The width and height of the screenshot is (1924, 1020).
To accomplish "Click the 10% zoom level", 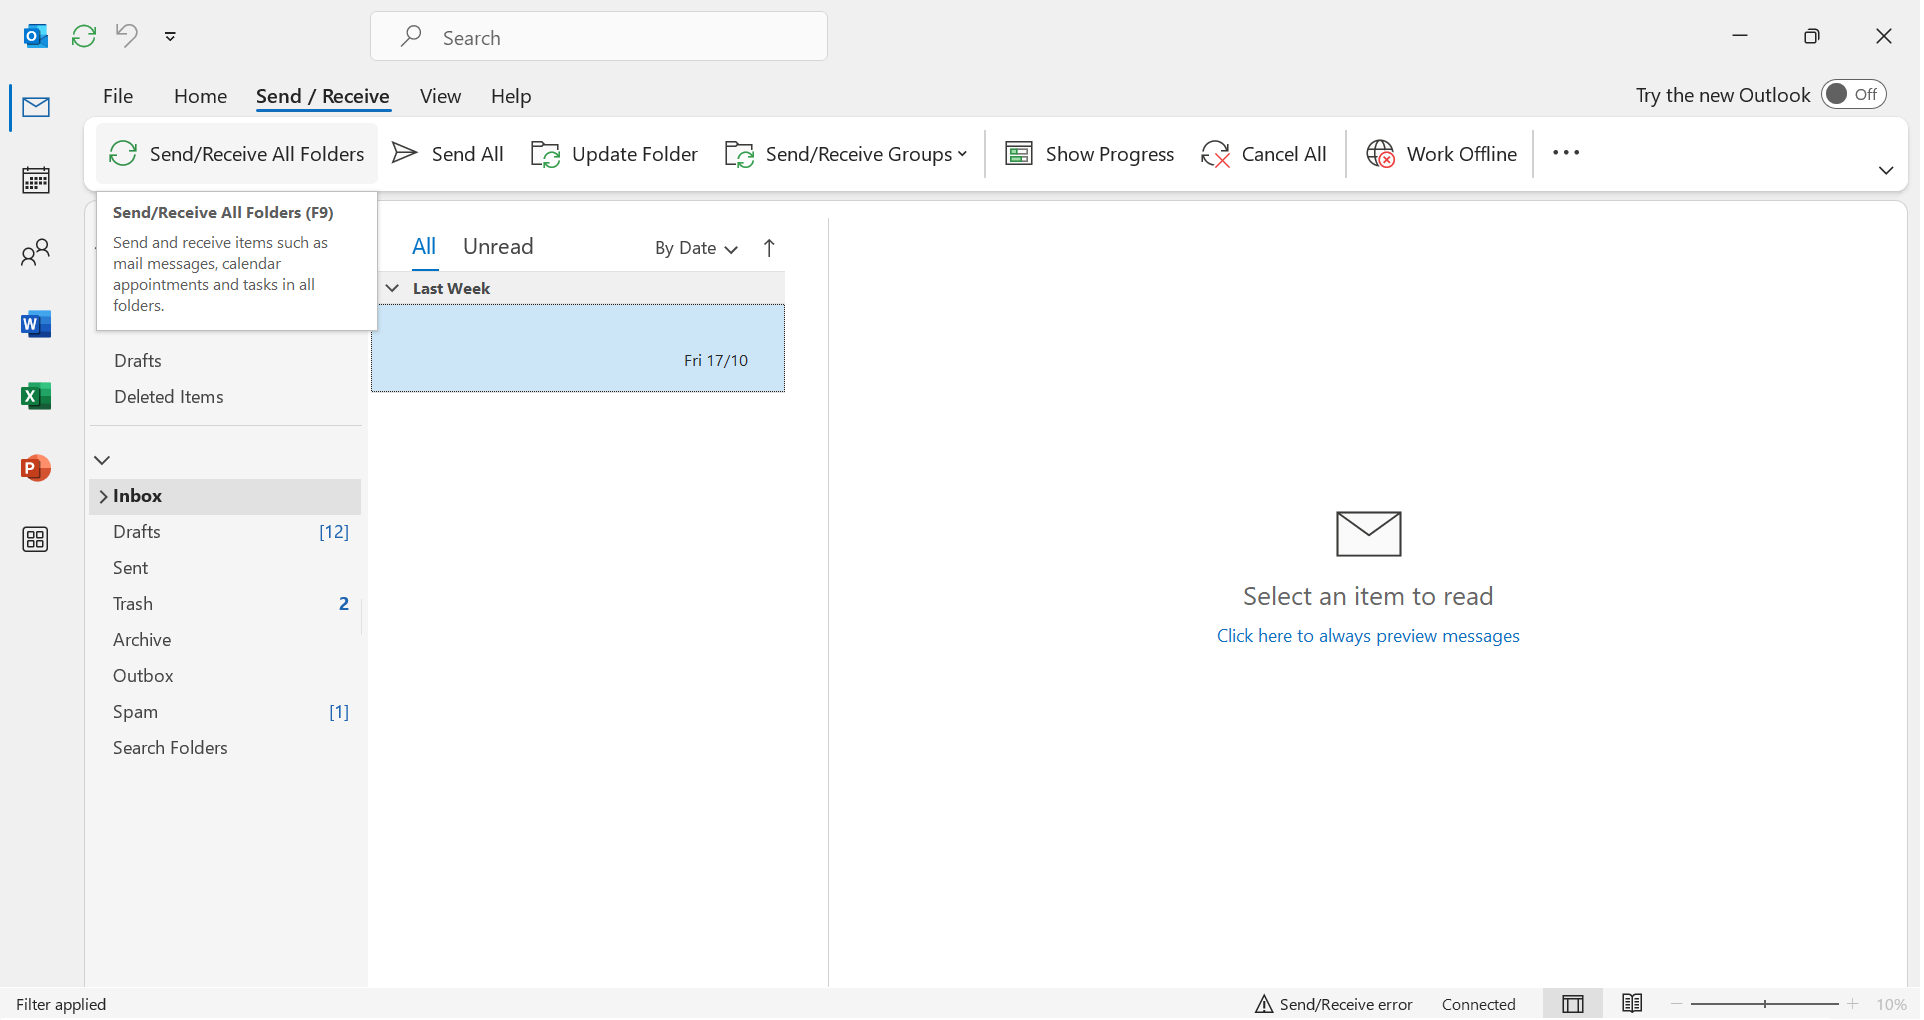I will [1891, 1004].
